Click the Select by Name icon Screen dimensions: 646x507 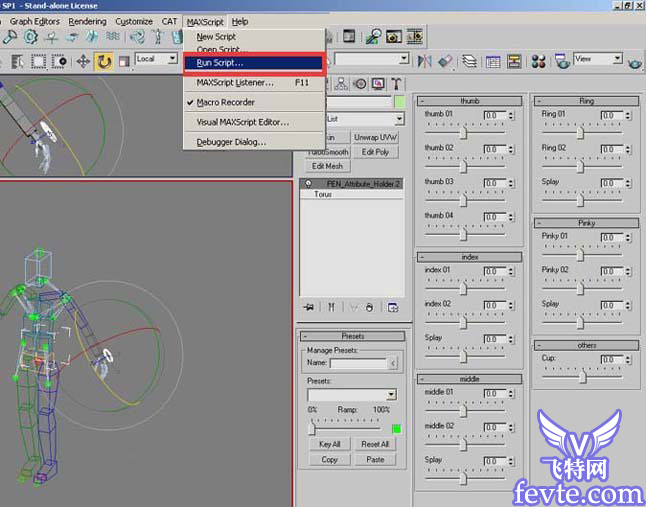coord(18,62)
